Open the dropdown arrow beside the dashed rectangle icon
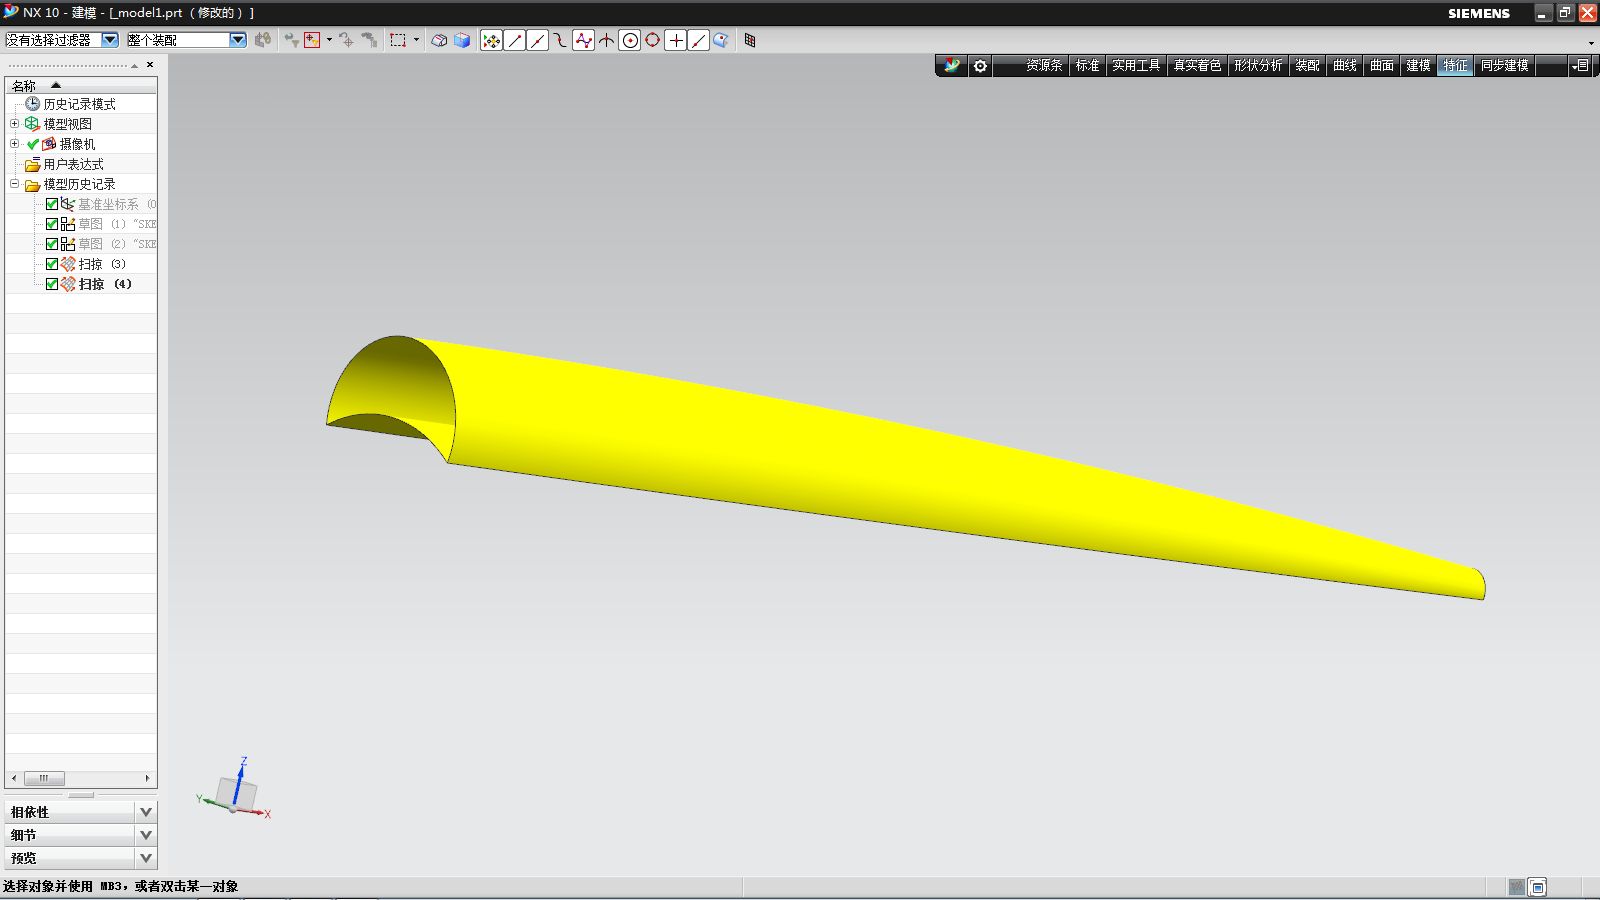 [416, 40]
